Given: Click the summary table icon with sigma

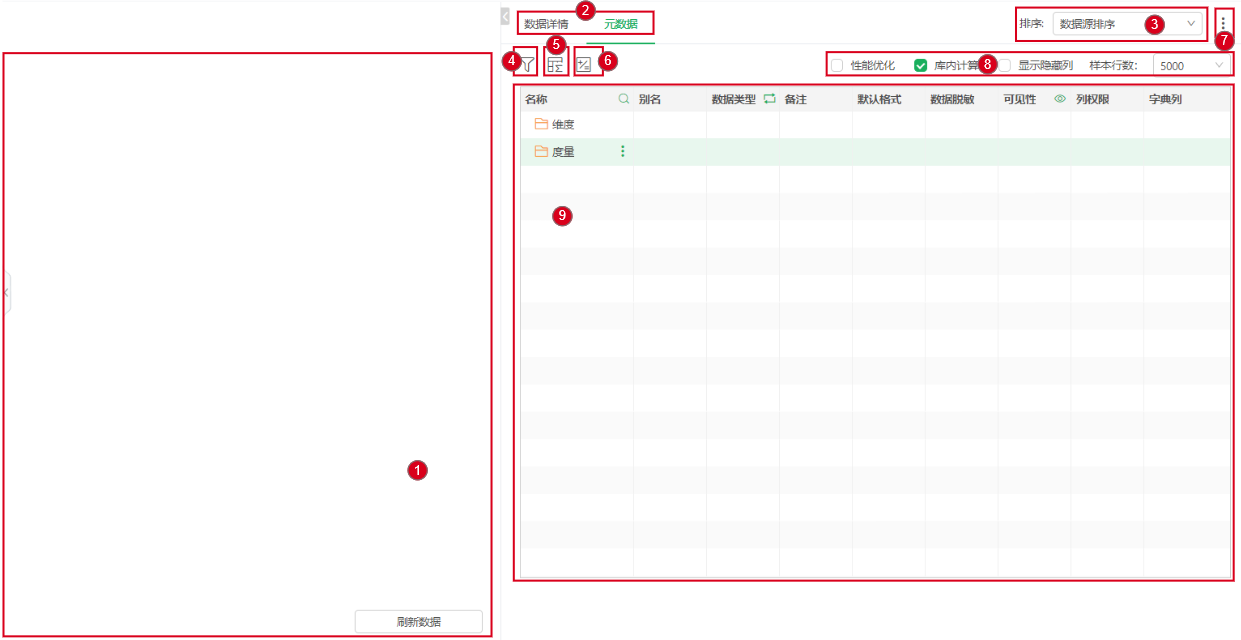Looking at the screenshot, I should pos(556,65).
